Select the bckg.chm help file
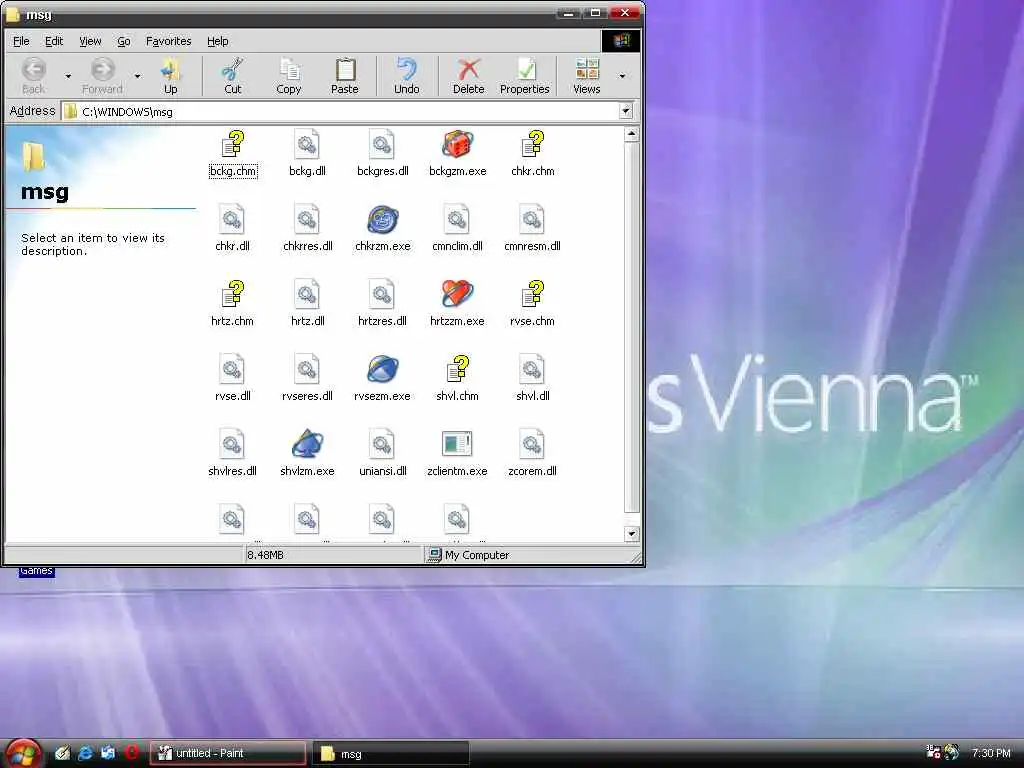 pos(232,154)
